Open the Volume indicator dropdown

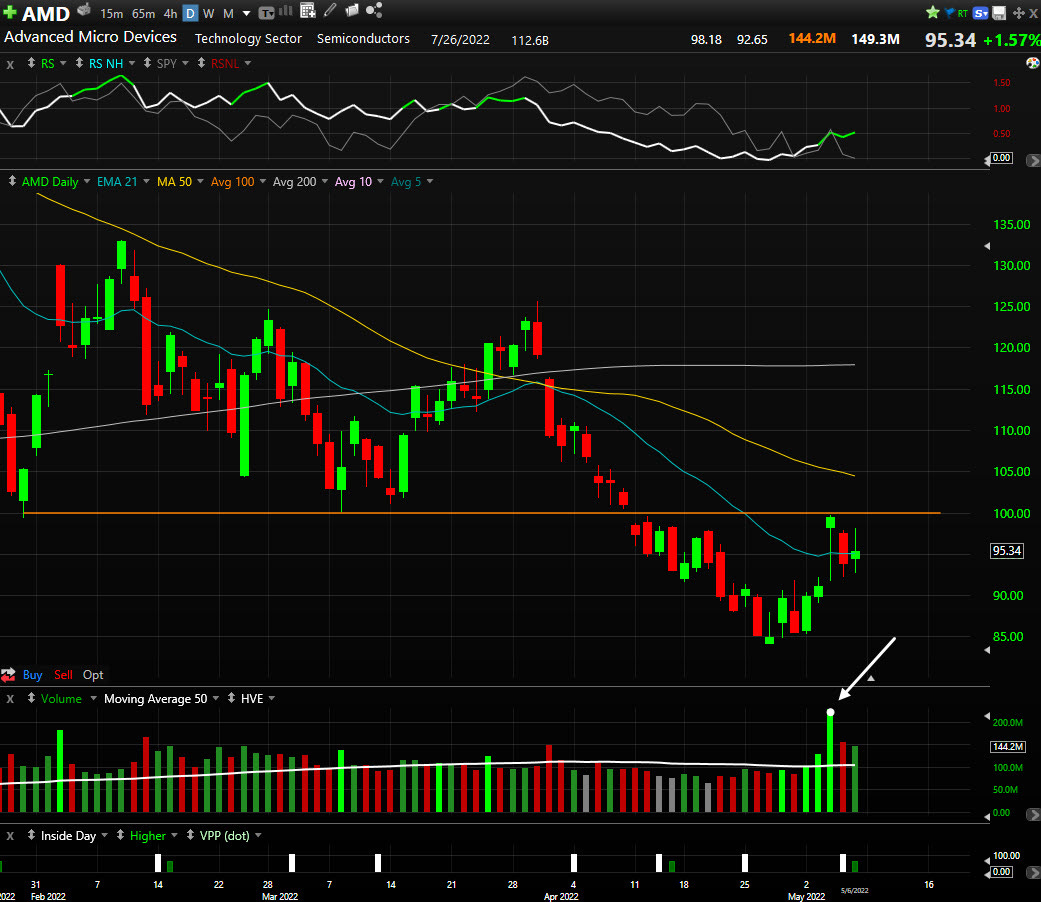coord(93,698)
